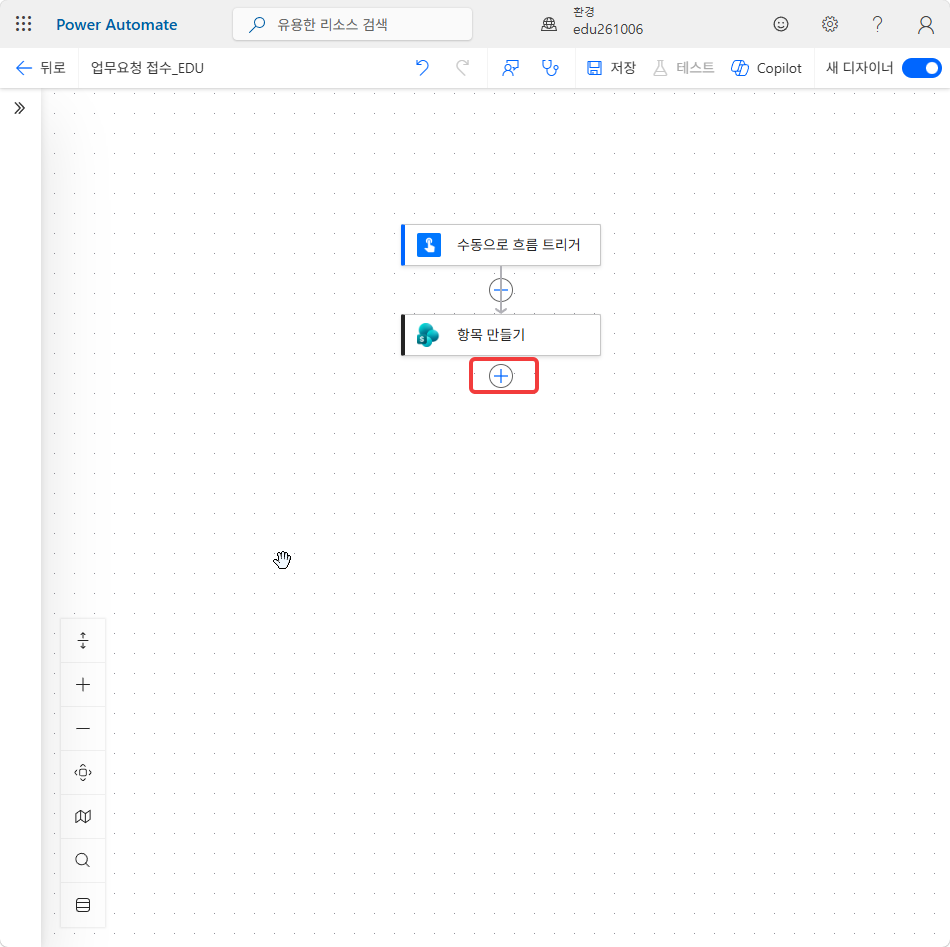Screen dimensions: 950x947
Task: Open the help question mark icon
Action: 877,24
